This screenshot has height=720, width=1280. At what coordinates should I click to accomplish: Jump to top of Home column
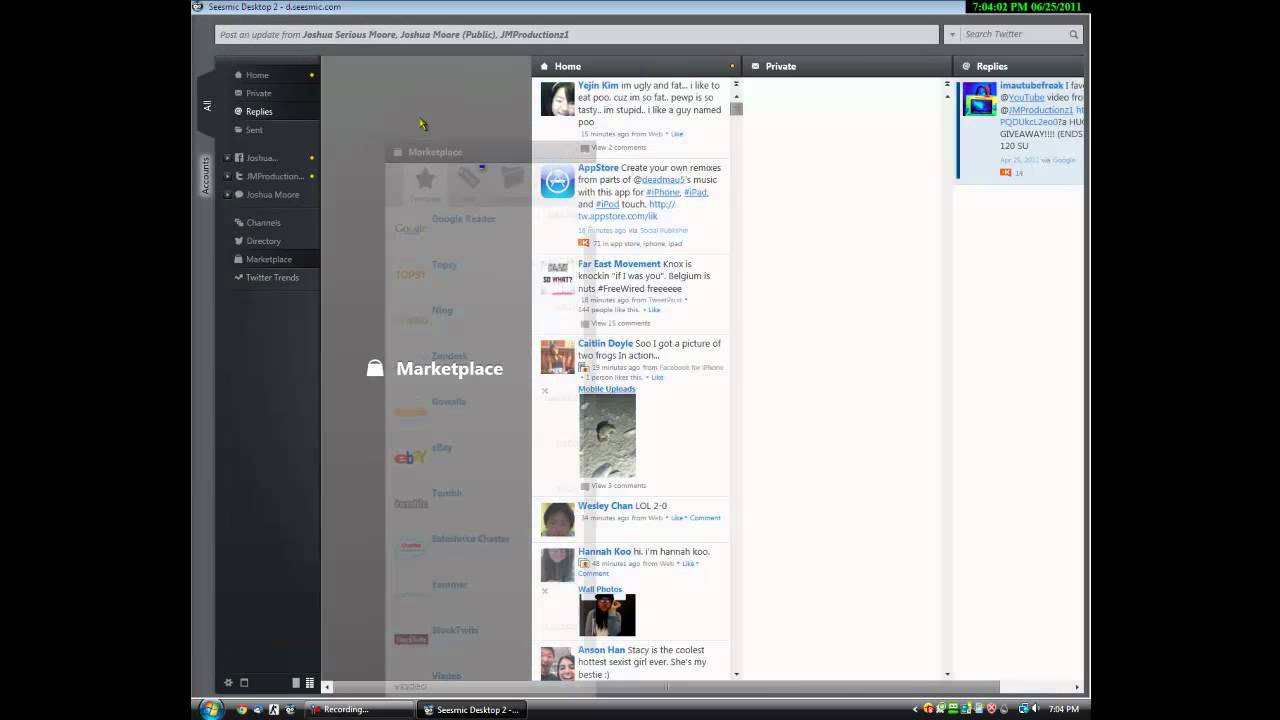[x=736, y=84]
